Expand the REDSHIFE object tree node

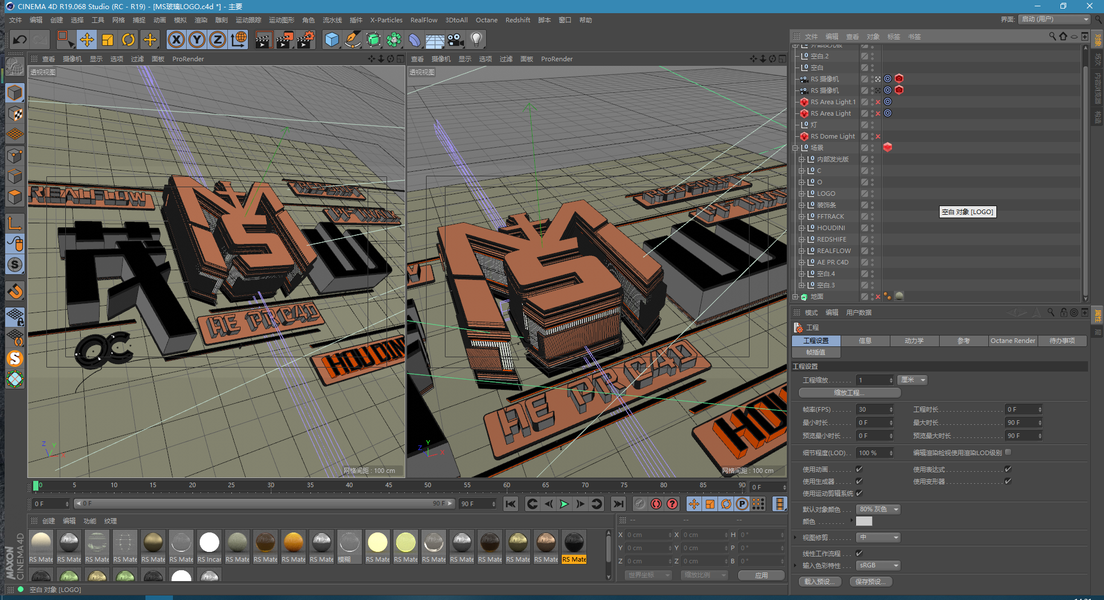point(801,239)
